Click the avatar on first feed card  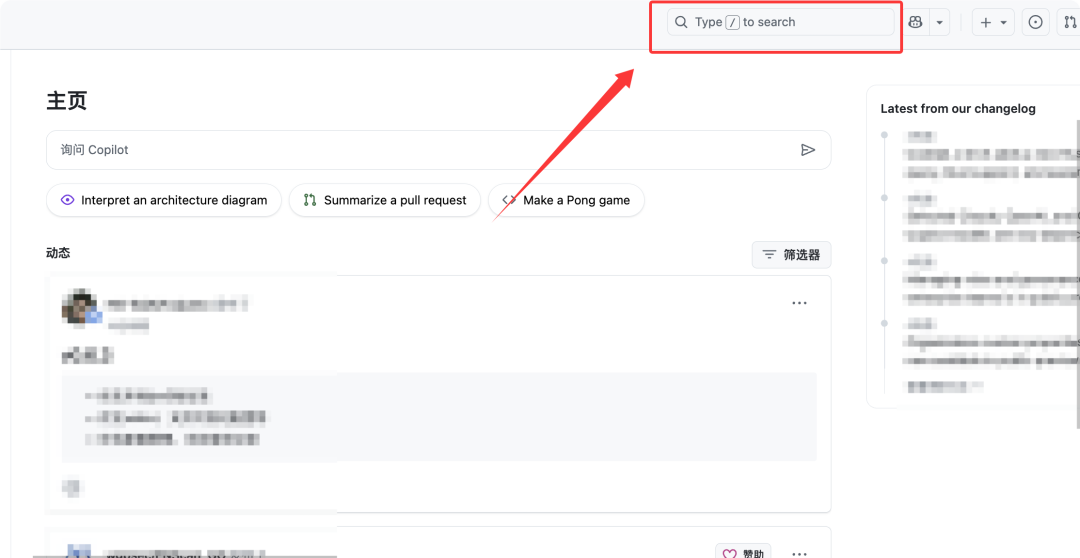click(x=81, y=307)
